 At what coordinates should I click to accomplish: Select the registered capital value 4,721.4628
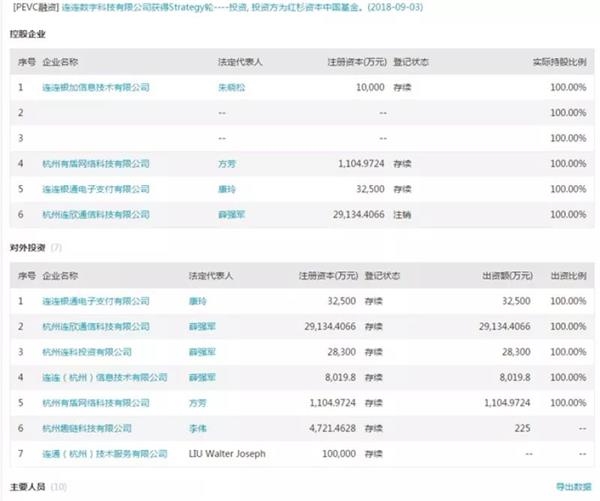333,428
